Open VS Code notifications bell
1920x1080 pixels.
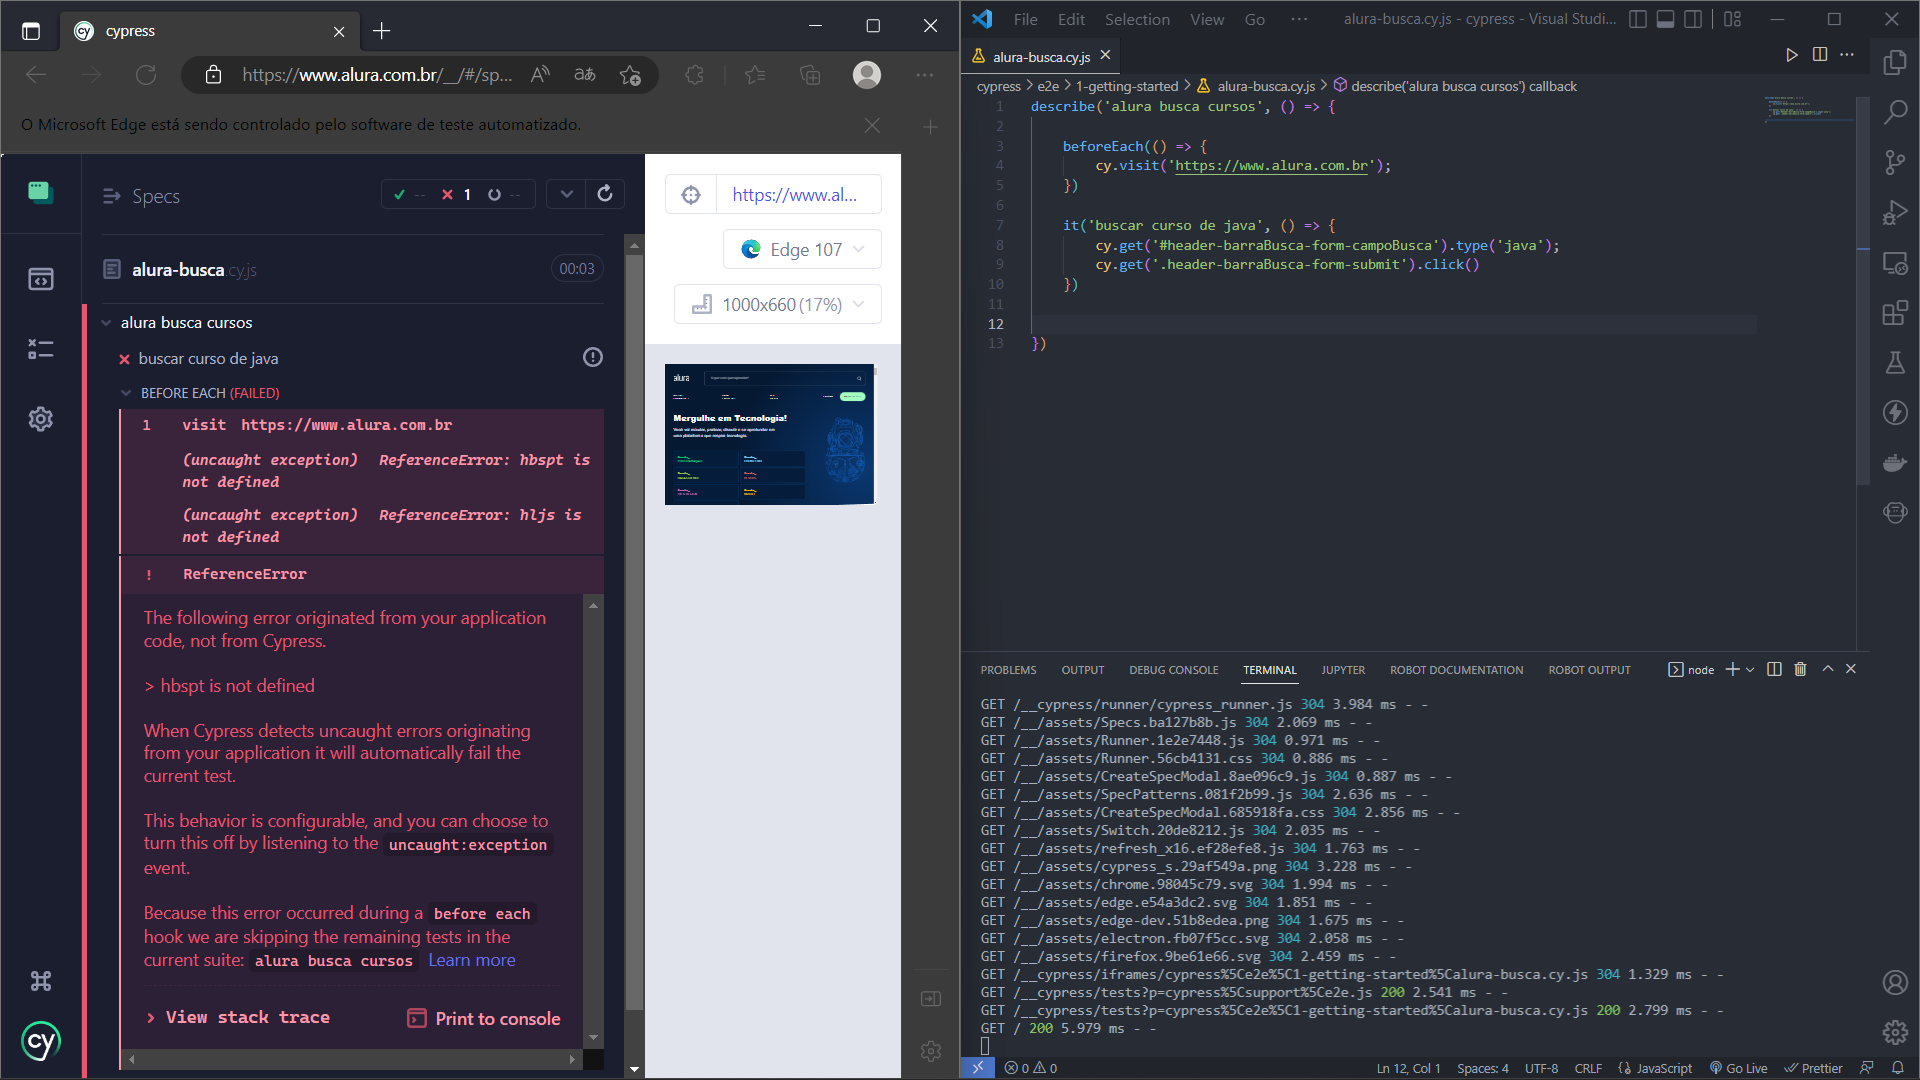(x=1897, y=1068)
